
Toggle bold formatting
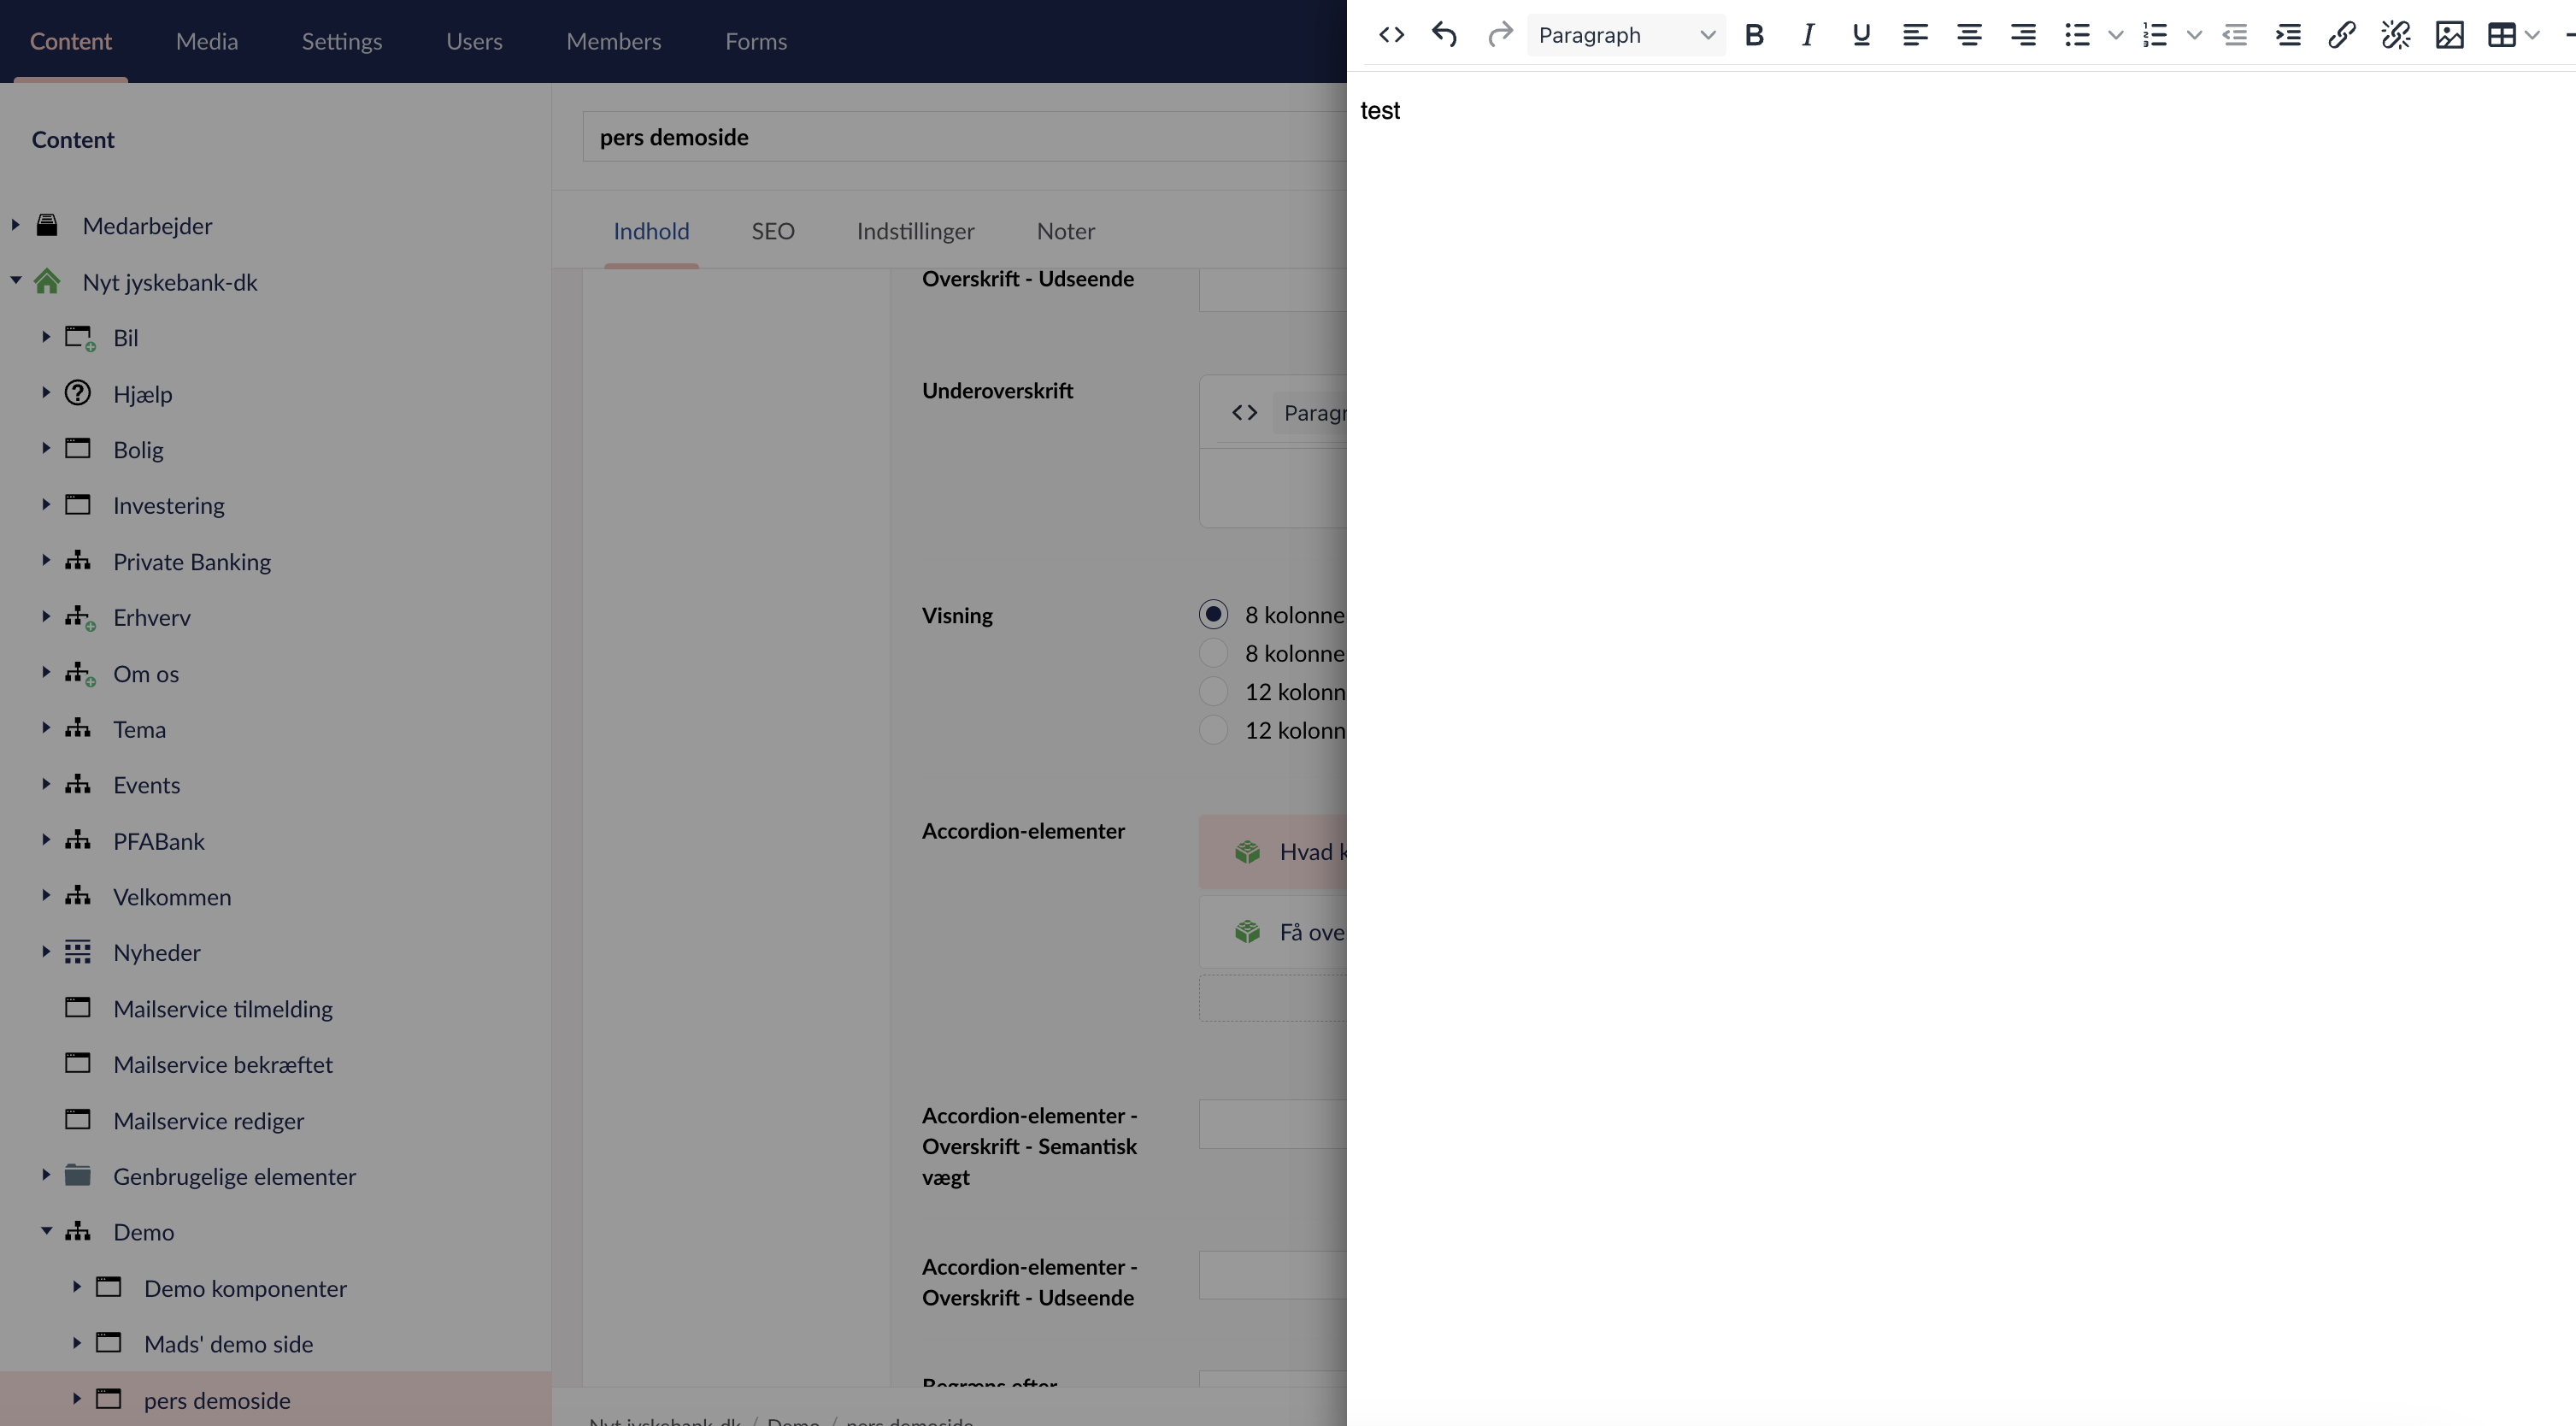click(x=1754, y=35)
